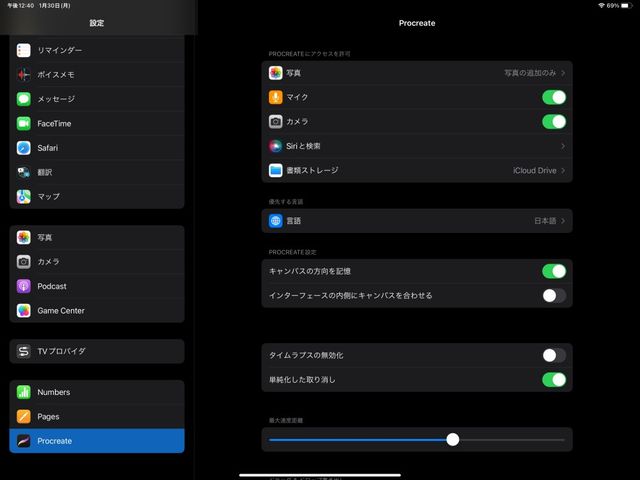Open Pages settings in sidebar
This screenshot has height=480, width=640.
(x=97, y=416)
